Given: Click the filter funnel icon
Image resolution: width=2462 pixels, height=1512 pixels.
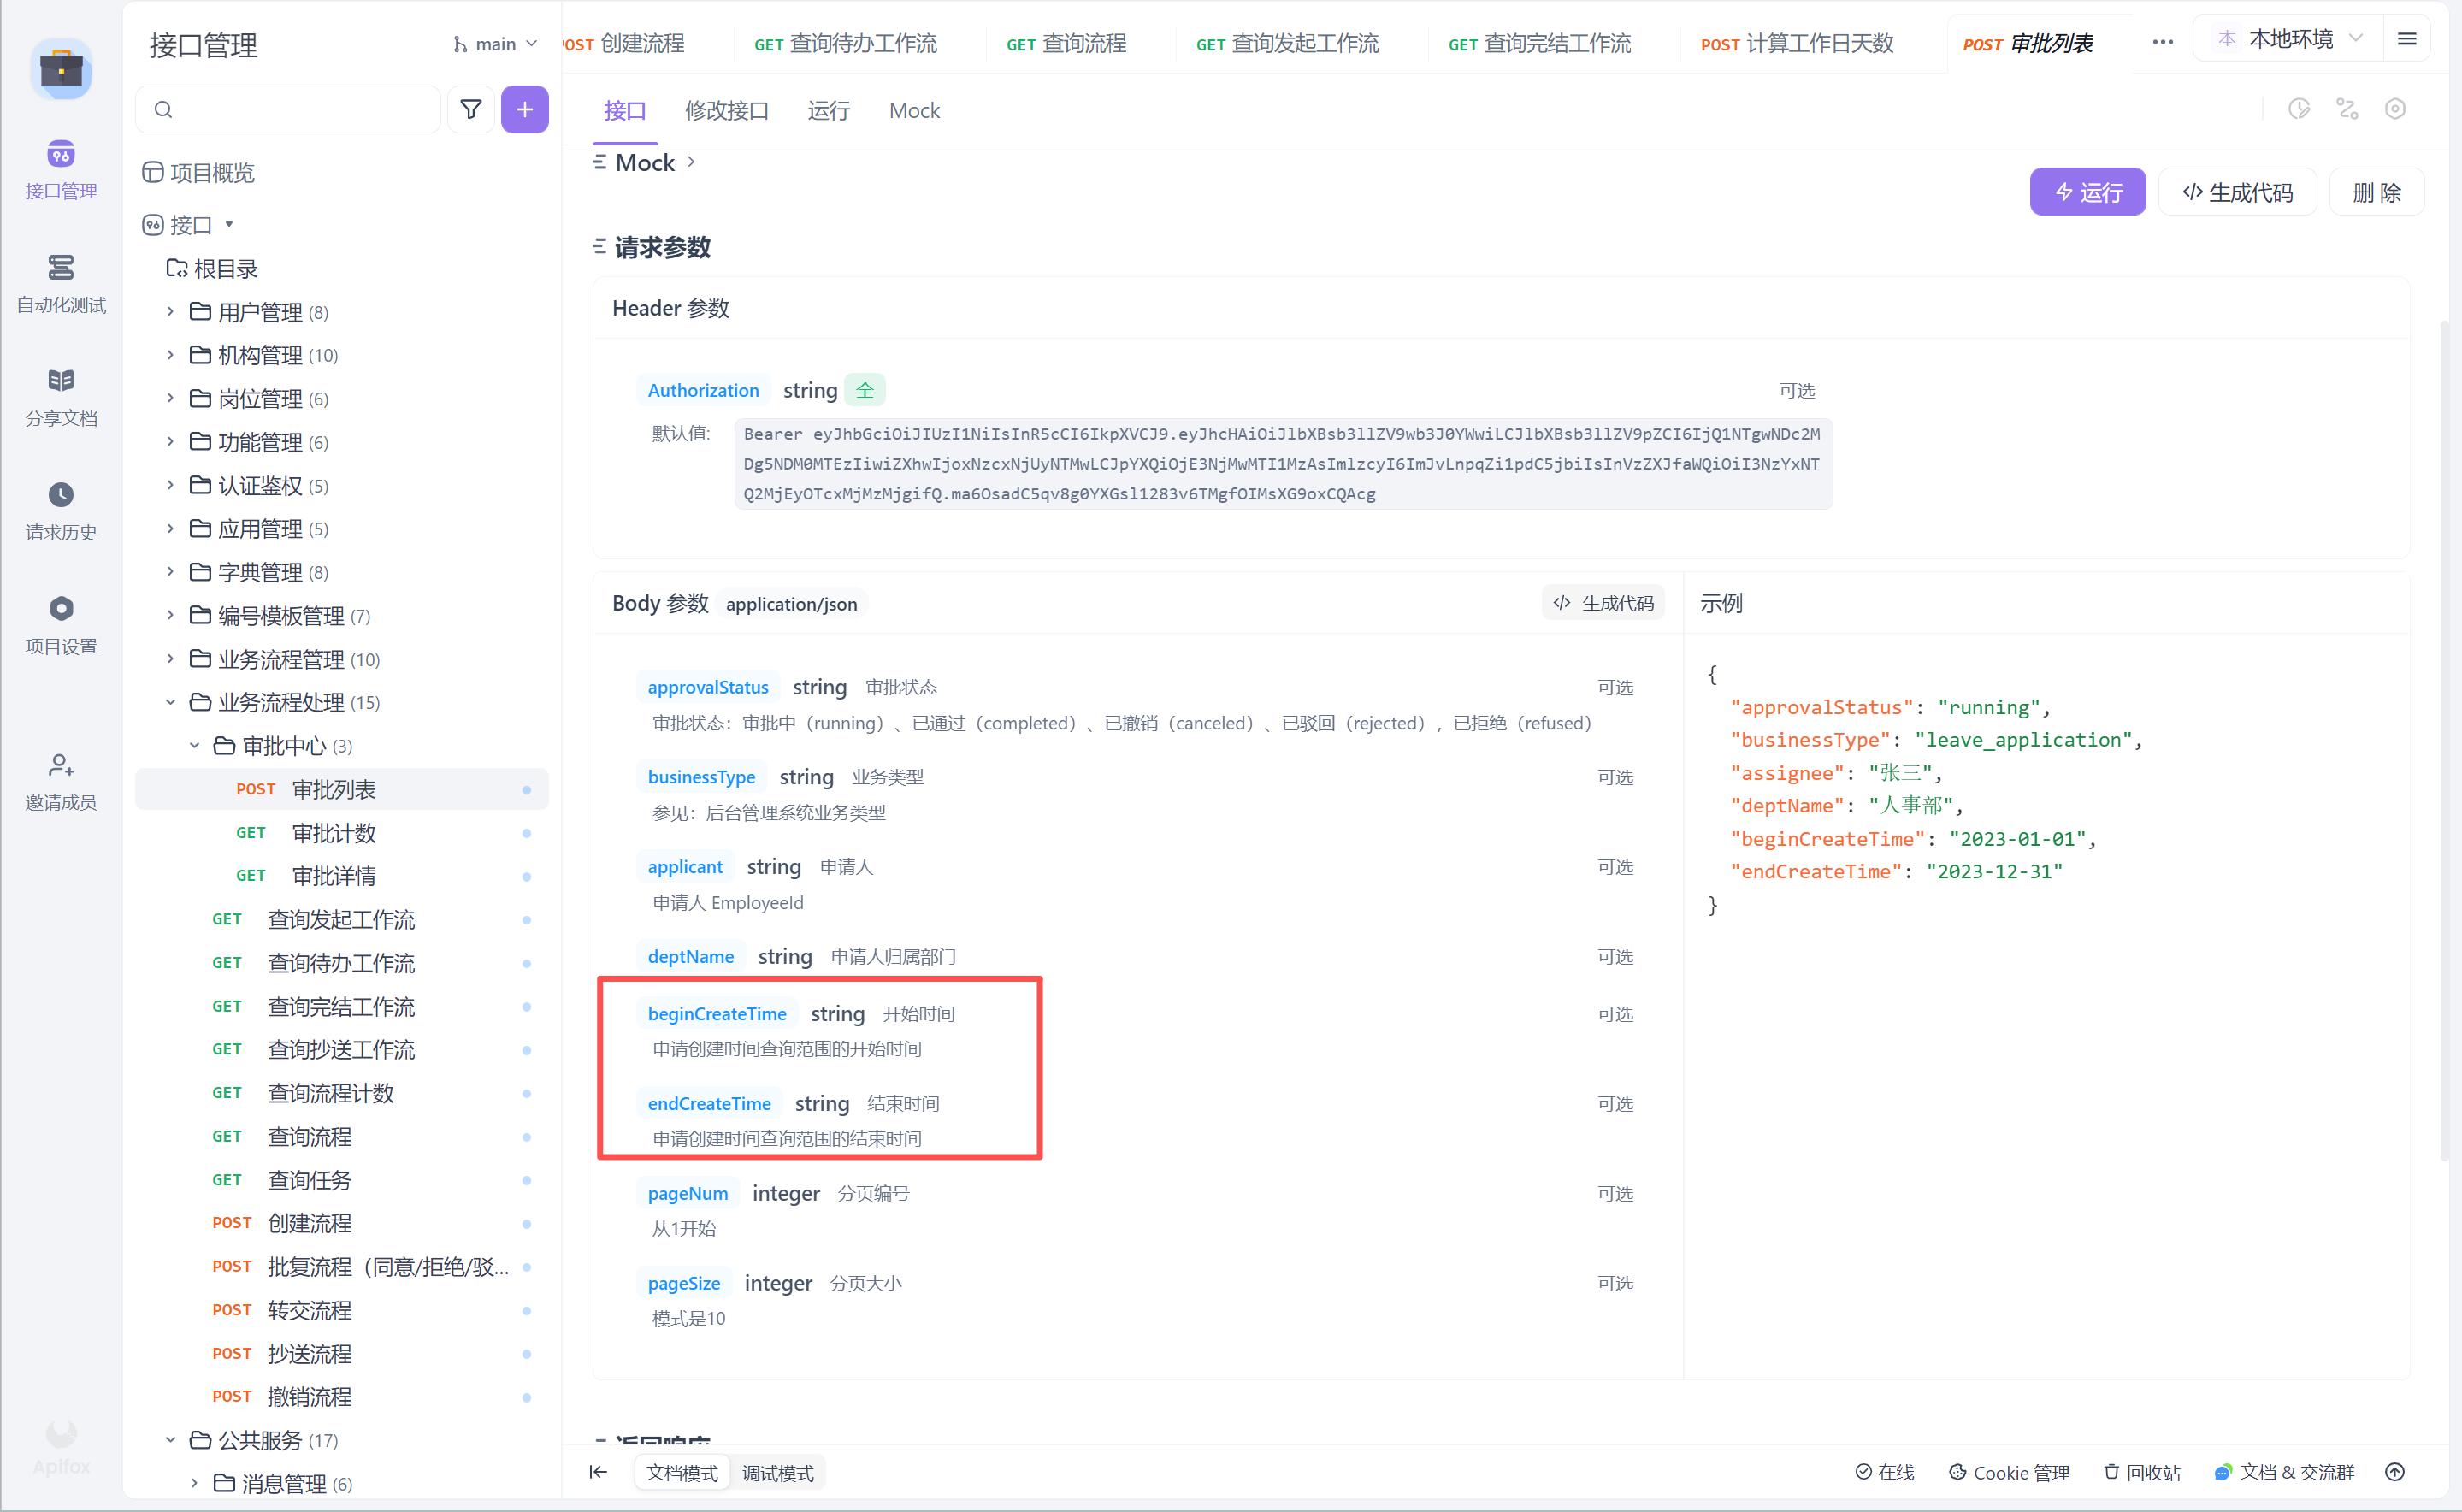Looking at the screenshot, I should [470, 110].
